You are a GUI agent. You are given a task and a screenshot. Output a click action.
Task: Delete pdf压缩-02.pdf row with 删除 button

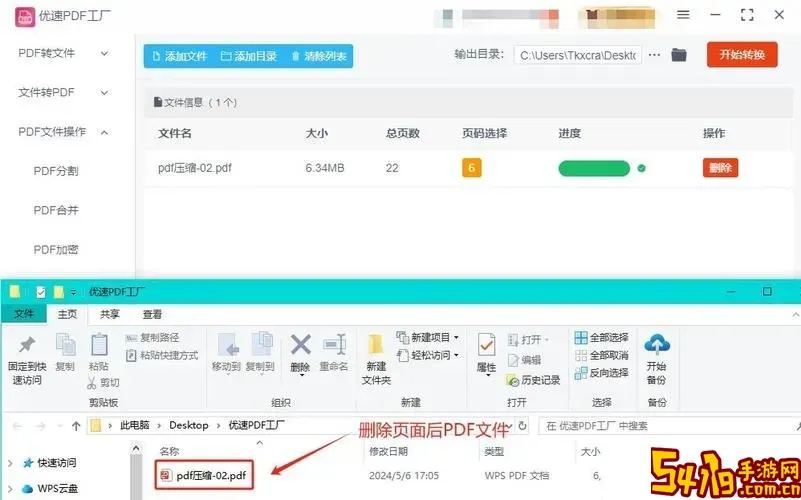coord(720,168)
